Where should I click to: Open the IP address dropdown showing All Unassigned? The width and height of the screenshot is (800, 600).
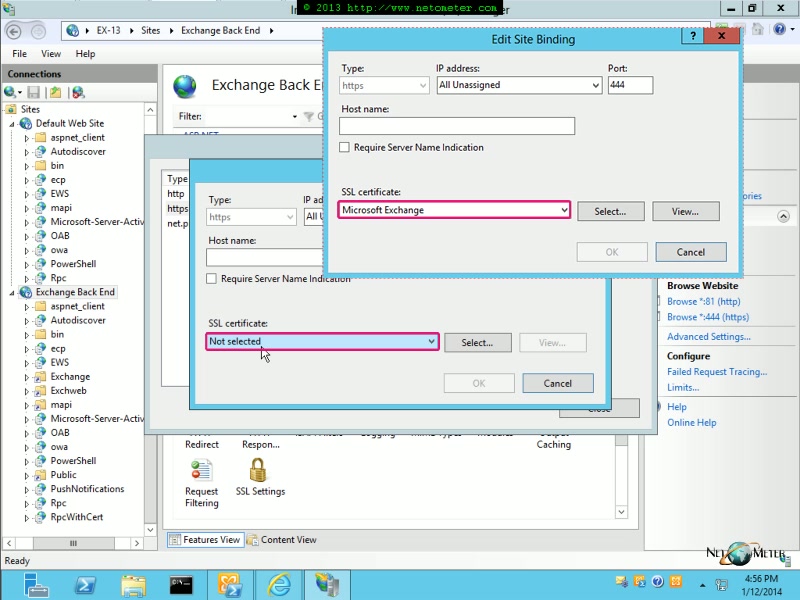coord(519,85)
